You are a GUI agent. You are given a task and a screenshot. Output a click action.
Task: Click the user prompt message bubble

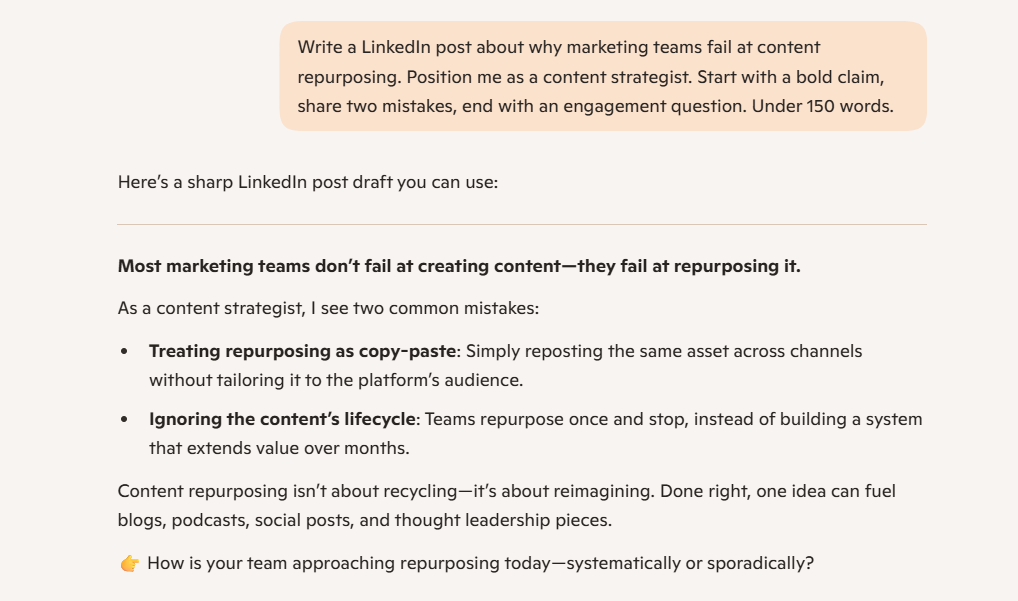(603, 76)
